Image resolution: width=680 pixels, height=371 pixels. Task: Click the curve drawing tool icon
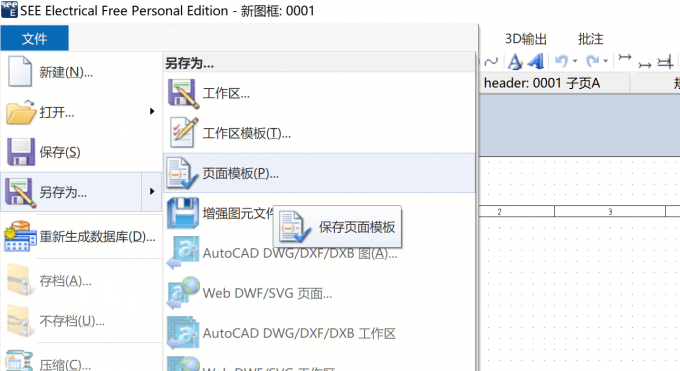491,62
